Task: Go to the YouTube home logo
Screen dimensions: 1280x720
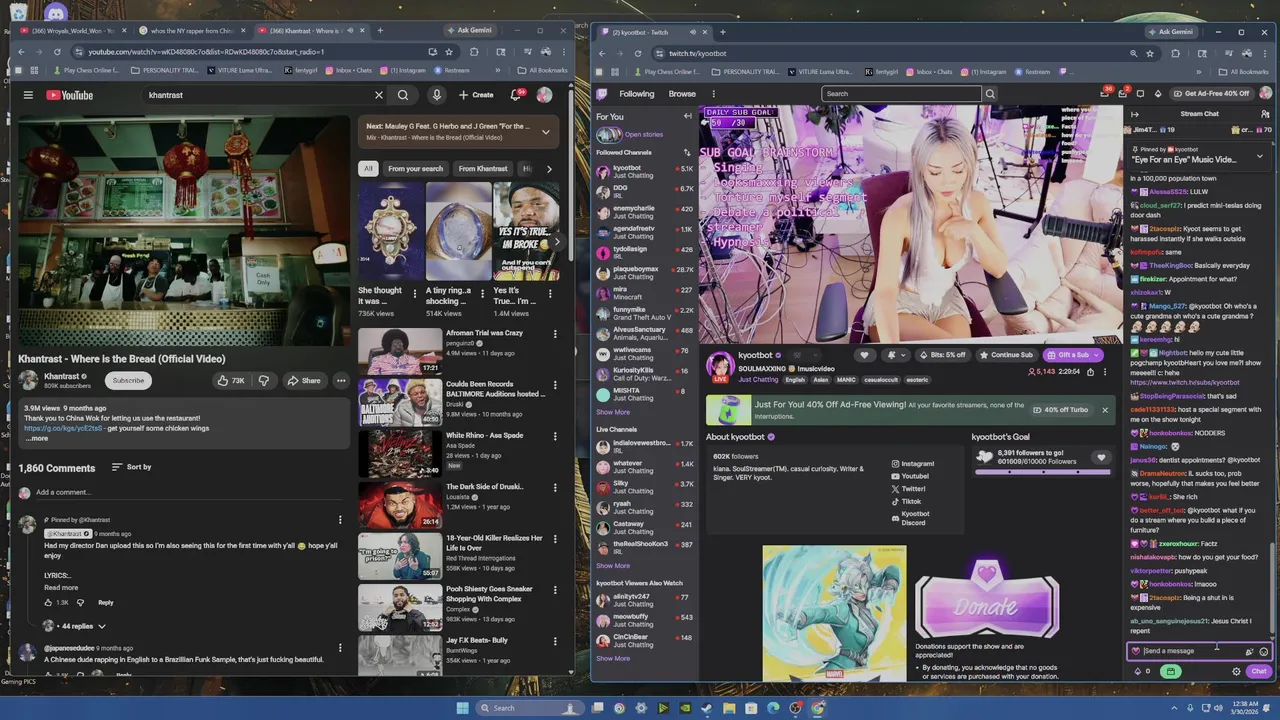Action: click(x=69, y=95)
